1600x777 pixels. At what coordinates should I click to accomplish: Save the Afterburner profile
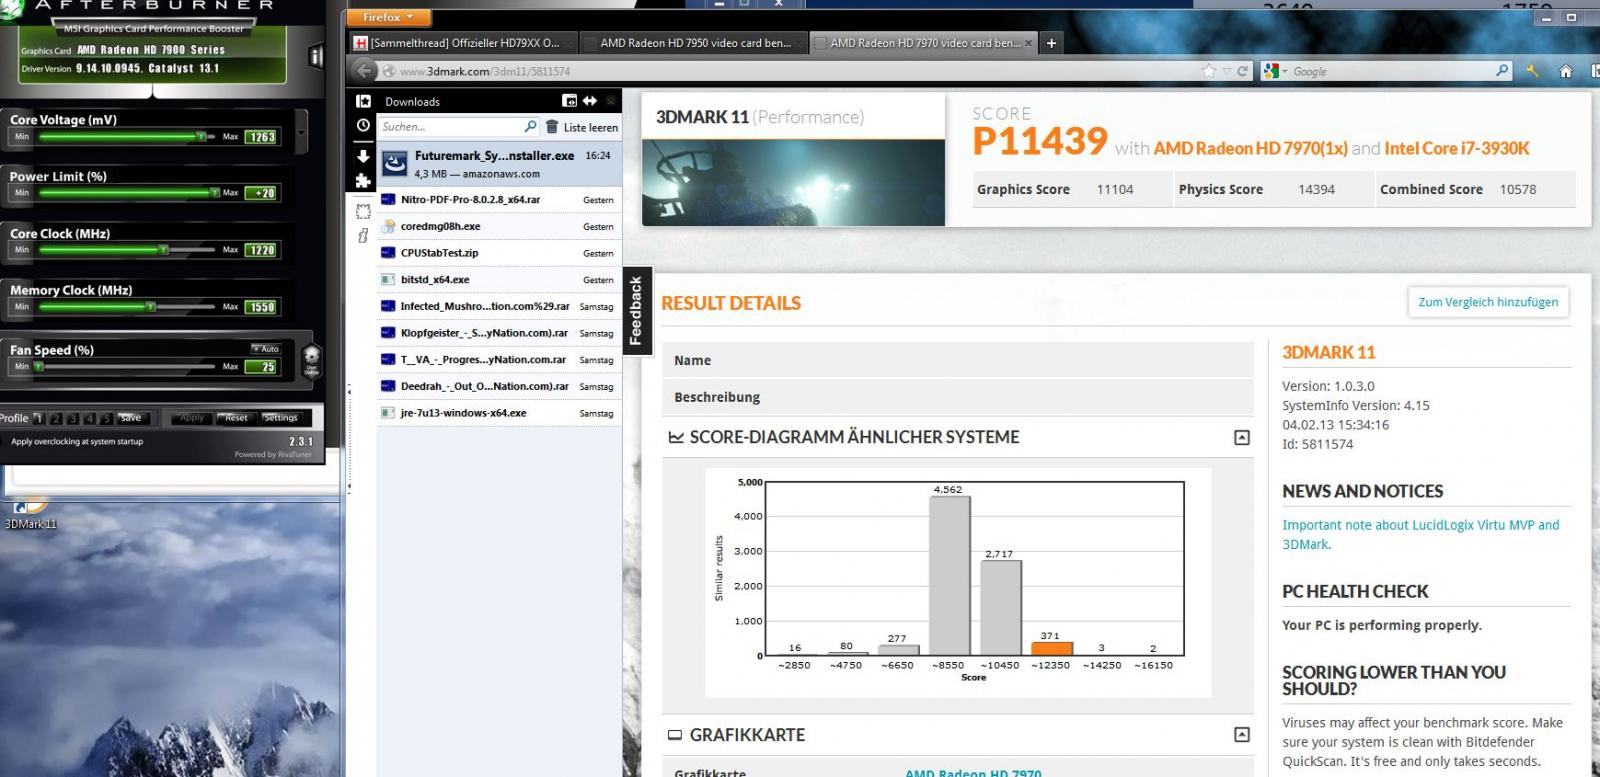tap(130, 418)
